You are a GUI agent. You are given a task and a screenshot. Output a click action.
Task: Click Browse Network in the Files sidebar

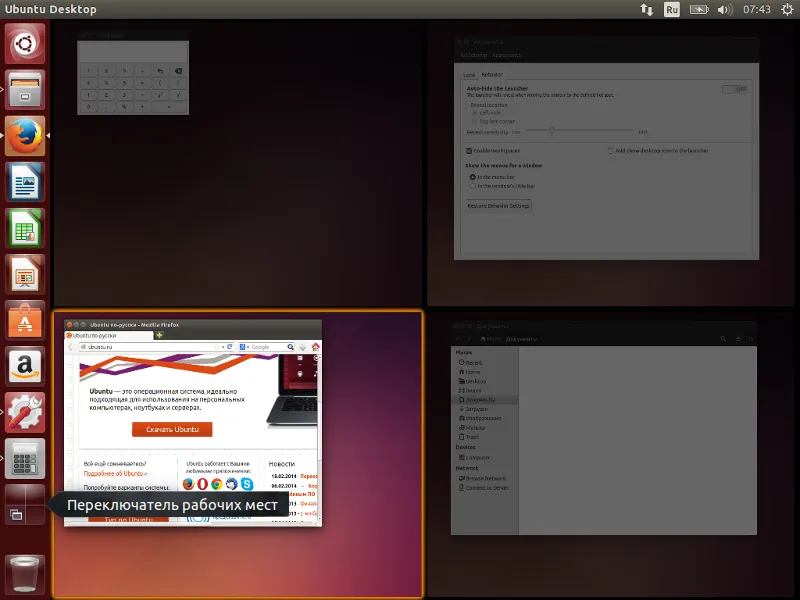(x=483, y=479)
